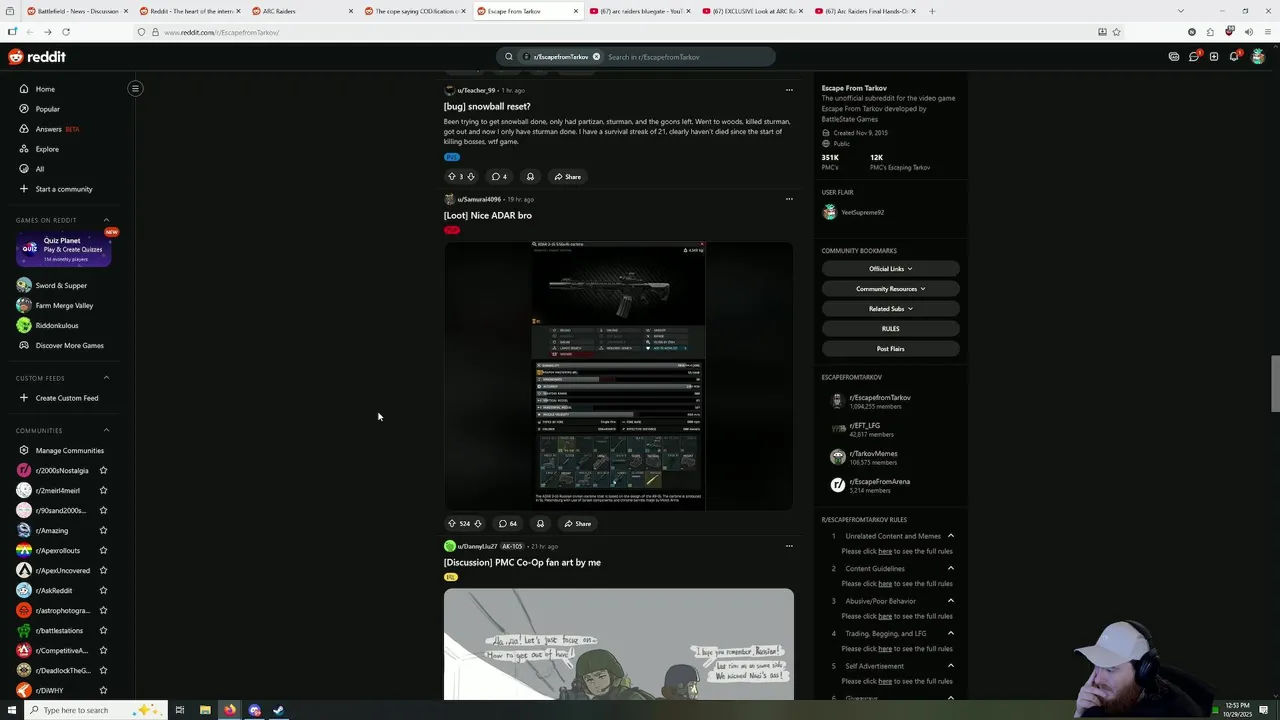Expand Official Links dropdown
Image resolution: width=1280 pixels, height=720 pixels.
(x=890, y=269)
